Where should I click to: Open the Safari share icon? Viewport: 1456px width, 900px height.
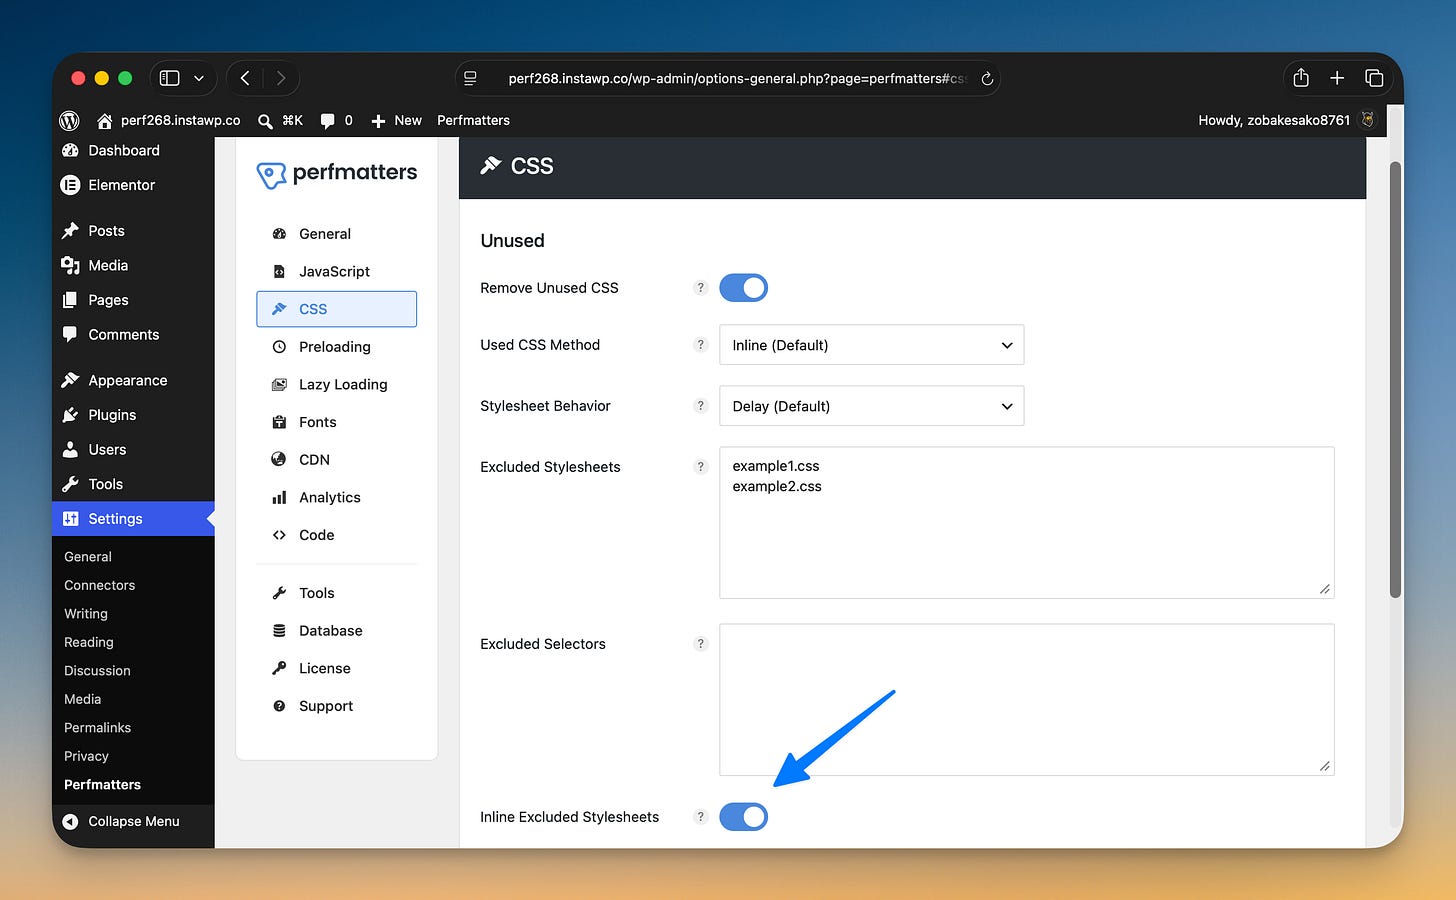pos(1301,77)
